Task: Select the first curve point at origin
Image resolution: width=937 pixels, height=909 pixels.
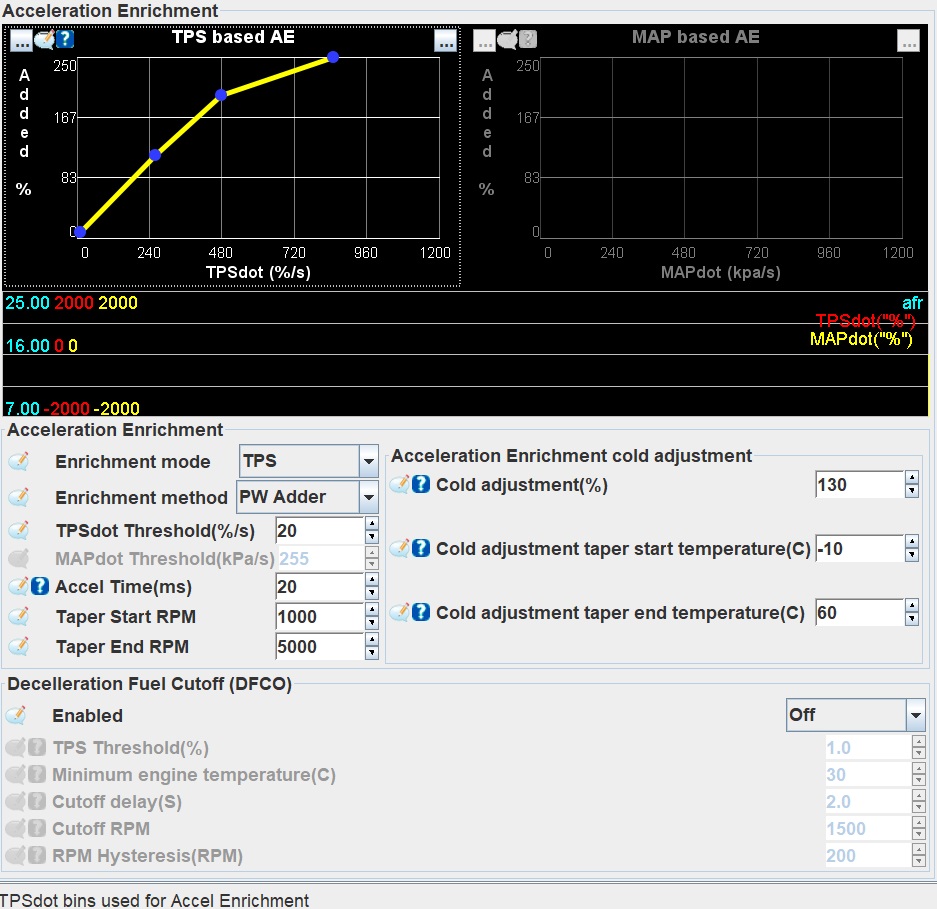Action: click(80, 232)
